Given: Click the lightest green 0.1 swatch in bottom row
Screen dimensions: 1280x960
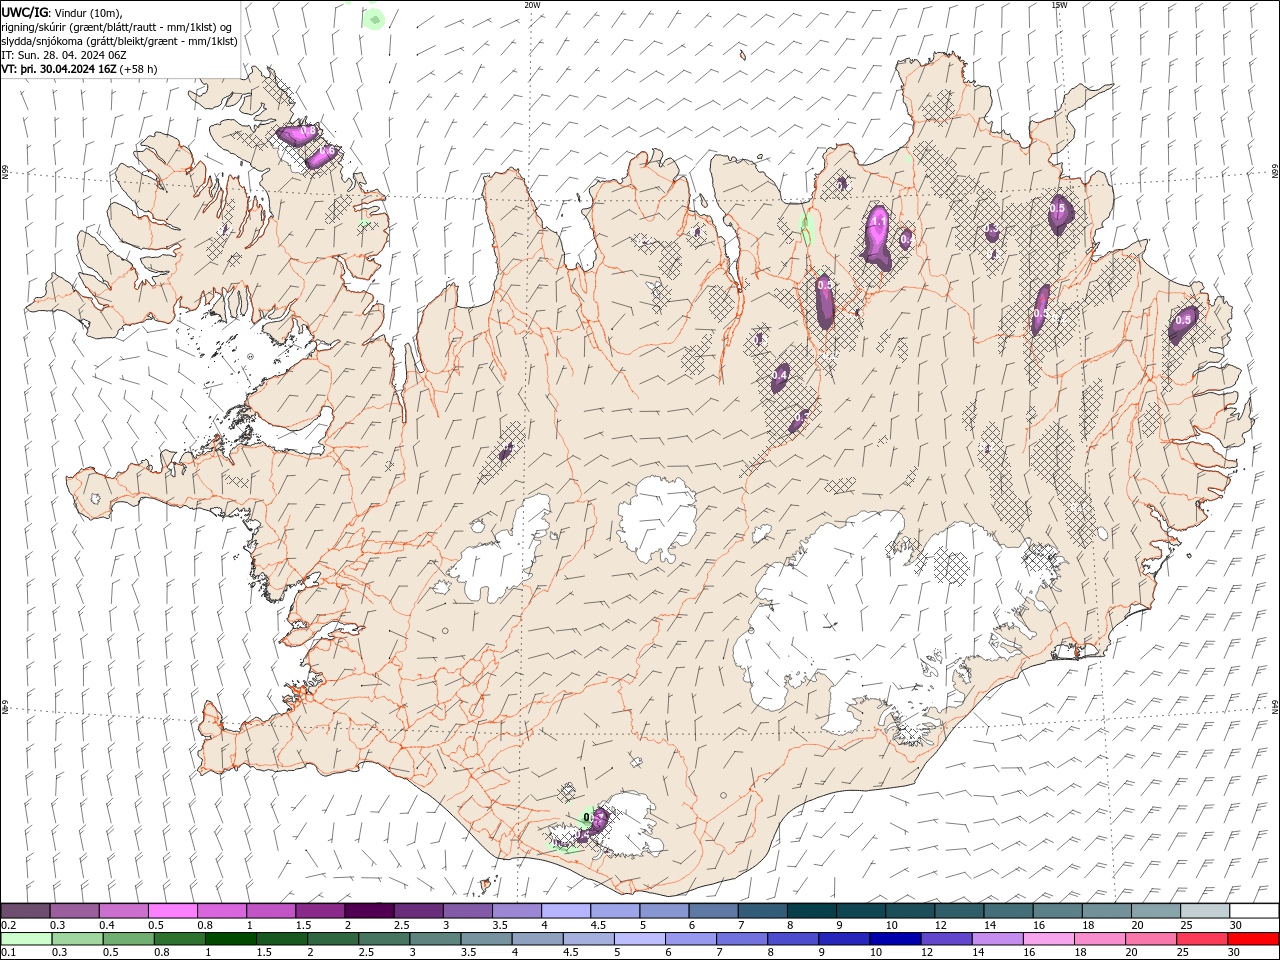Looking at the screenshot, I should tap(27, 939).
